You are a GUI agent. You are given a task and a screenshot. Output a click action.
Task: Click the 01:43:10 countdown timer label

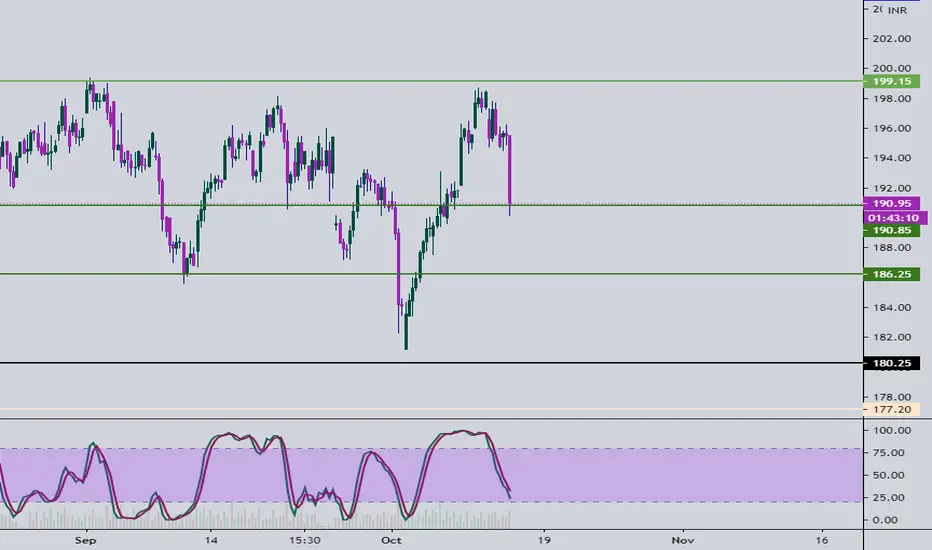pos(893,218)
